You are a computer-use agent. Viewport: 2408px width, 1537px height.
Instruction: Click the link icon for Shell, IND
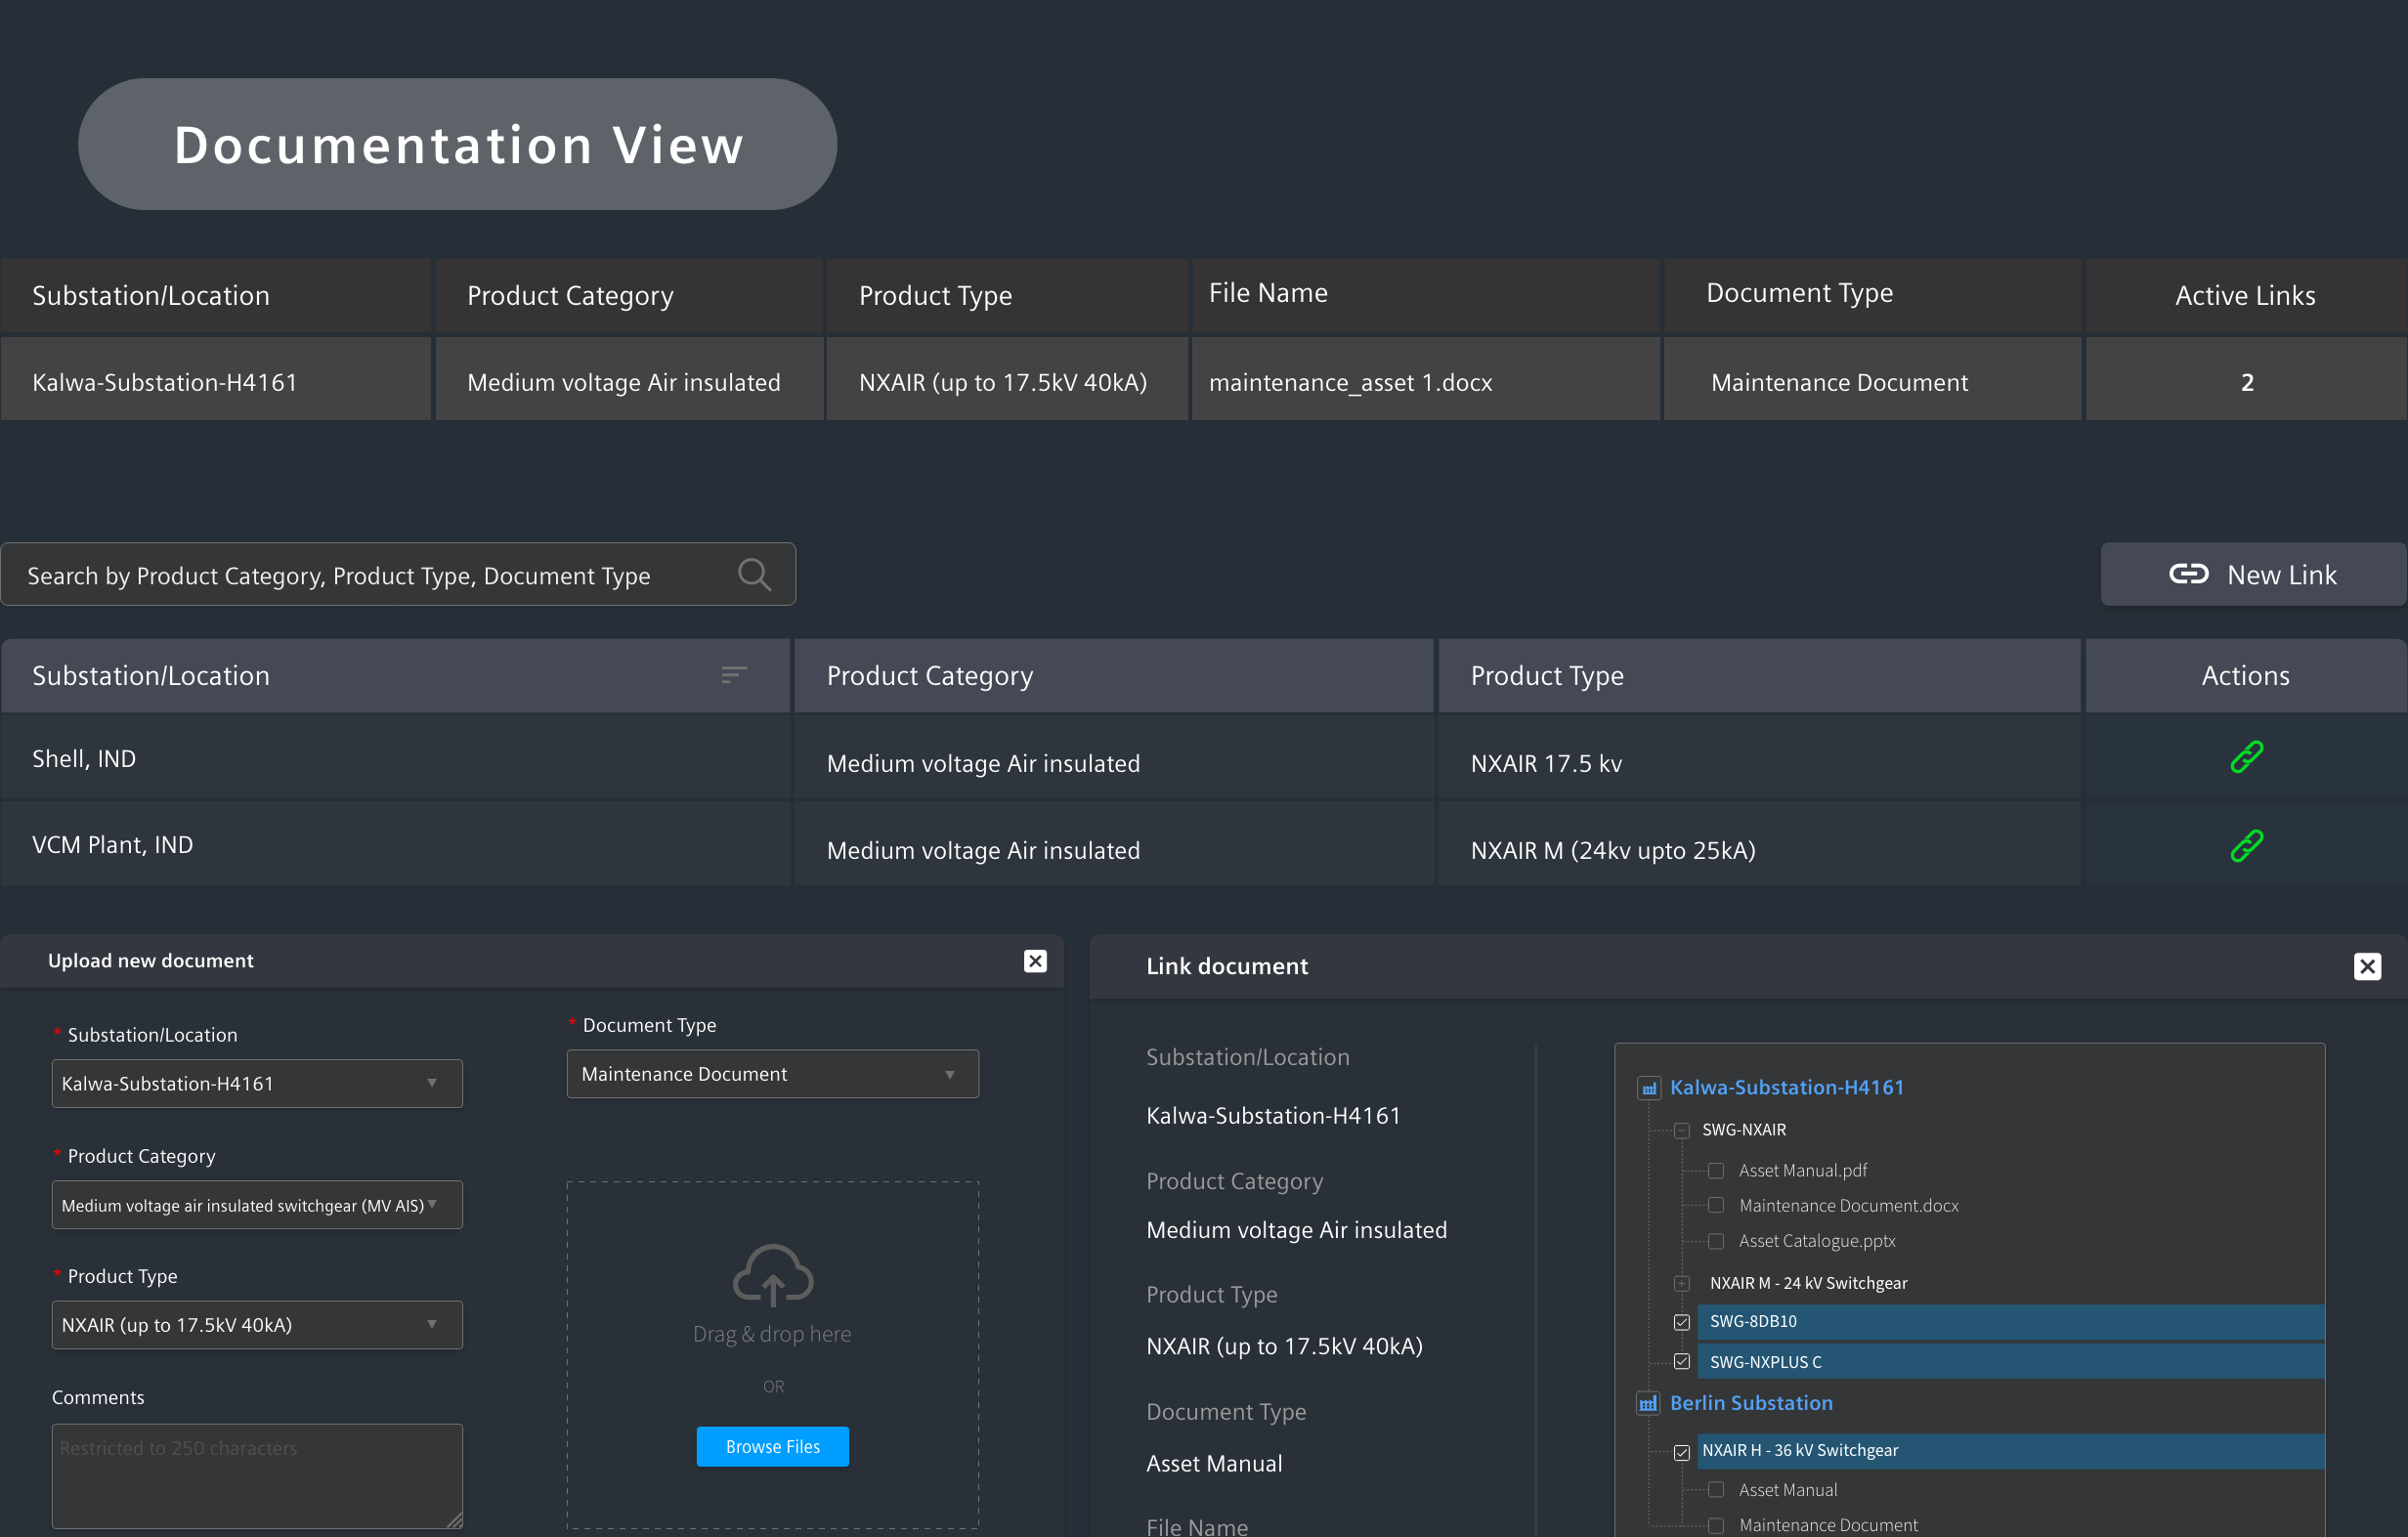coord(2246,758)
